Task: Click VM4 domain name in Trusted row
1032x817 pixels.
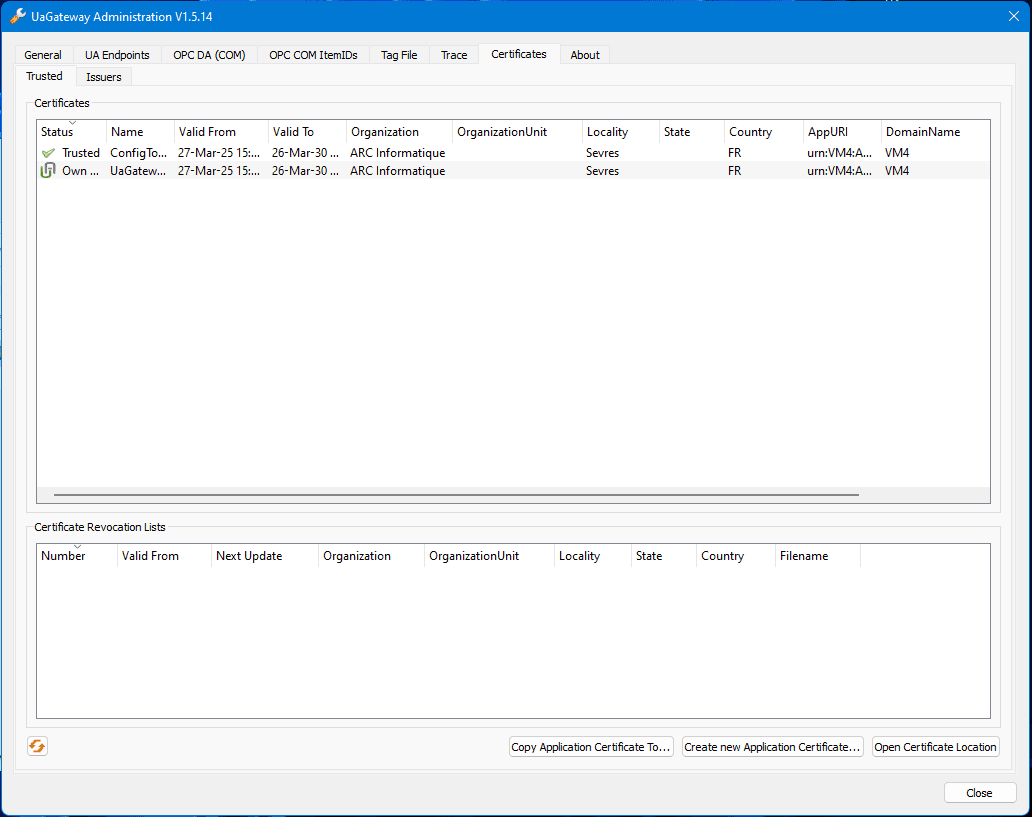Action: point(897,153)
